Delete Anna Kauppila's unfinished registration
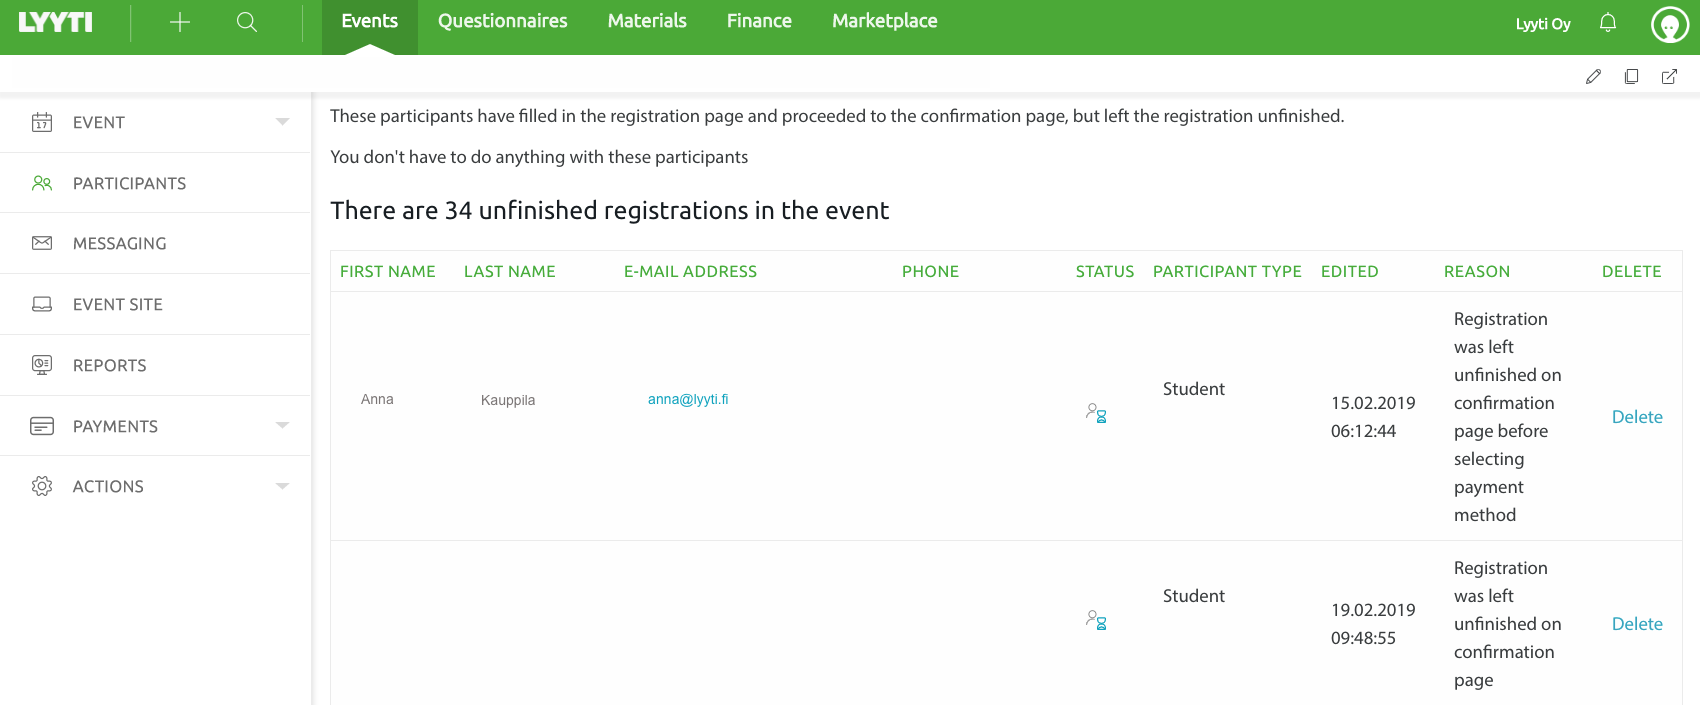The height and width of the screenshot is (705, 1700). 1637,417
